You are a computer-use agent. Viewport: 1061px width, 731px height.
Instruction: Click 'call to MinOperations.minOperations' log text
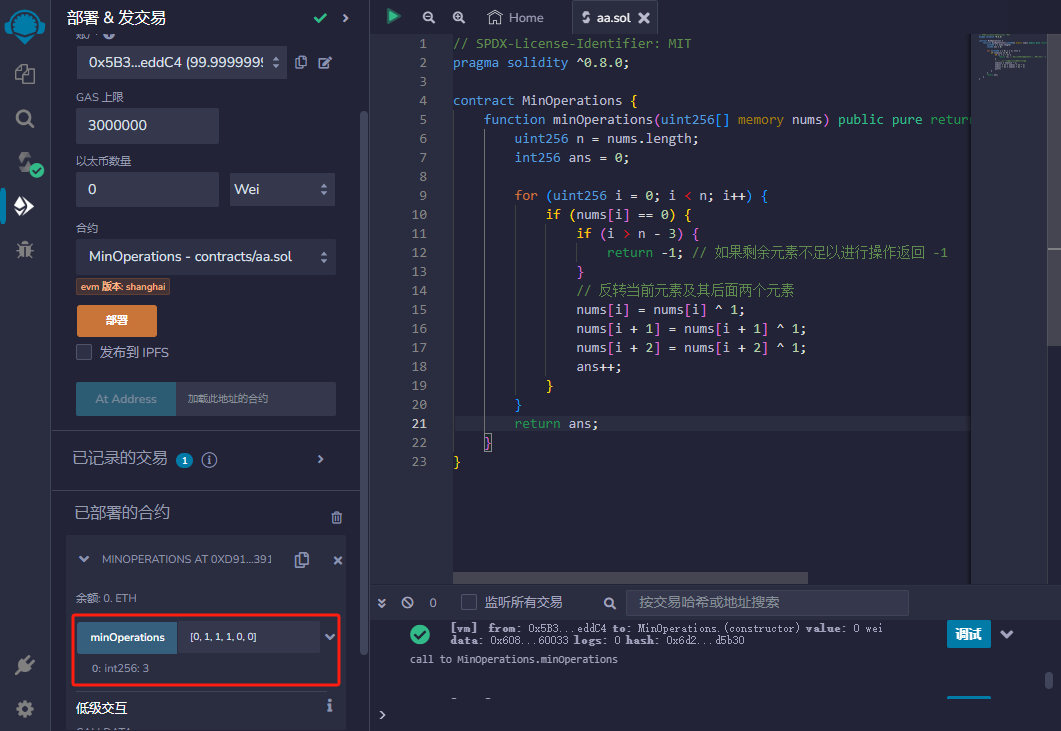[514, 659]
